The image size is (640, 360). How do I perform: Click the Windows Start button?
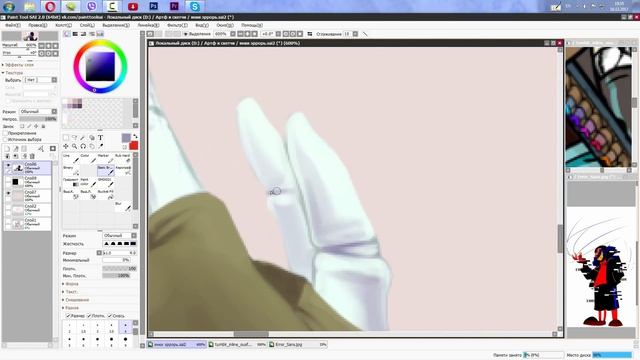point(9,6)
